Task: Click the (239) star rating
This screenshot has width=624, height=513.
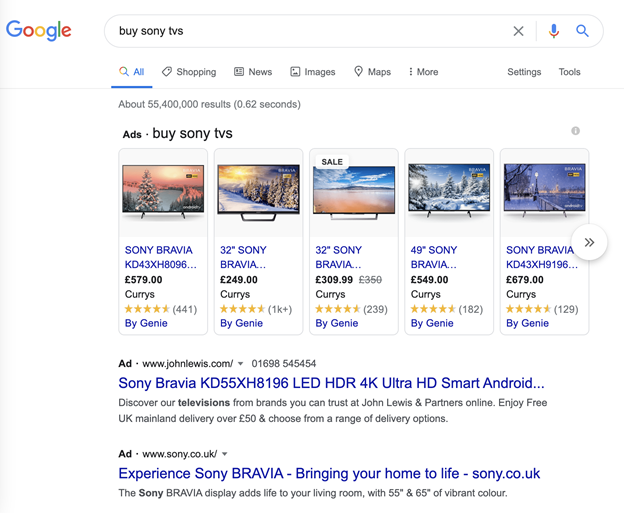Action: tap(351, 309)
